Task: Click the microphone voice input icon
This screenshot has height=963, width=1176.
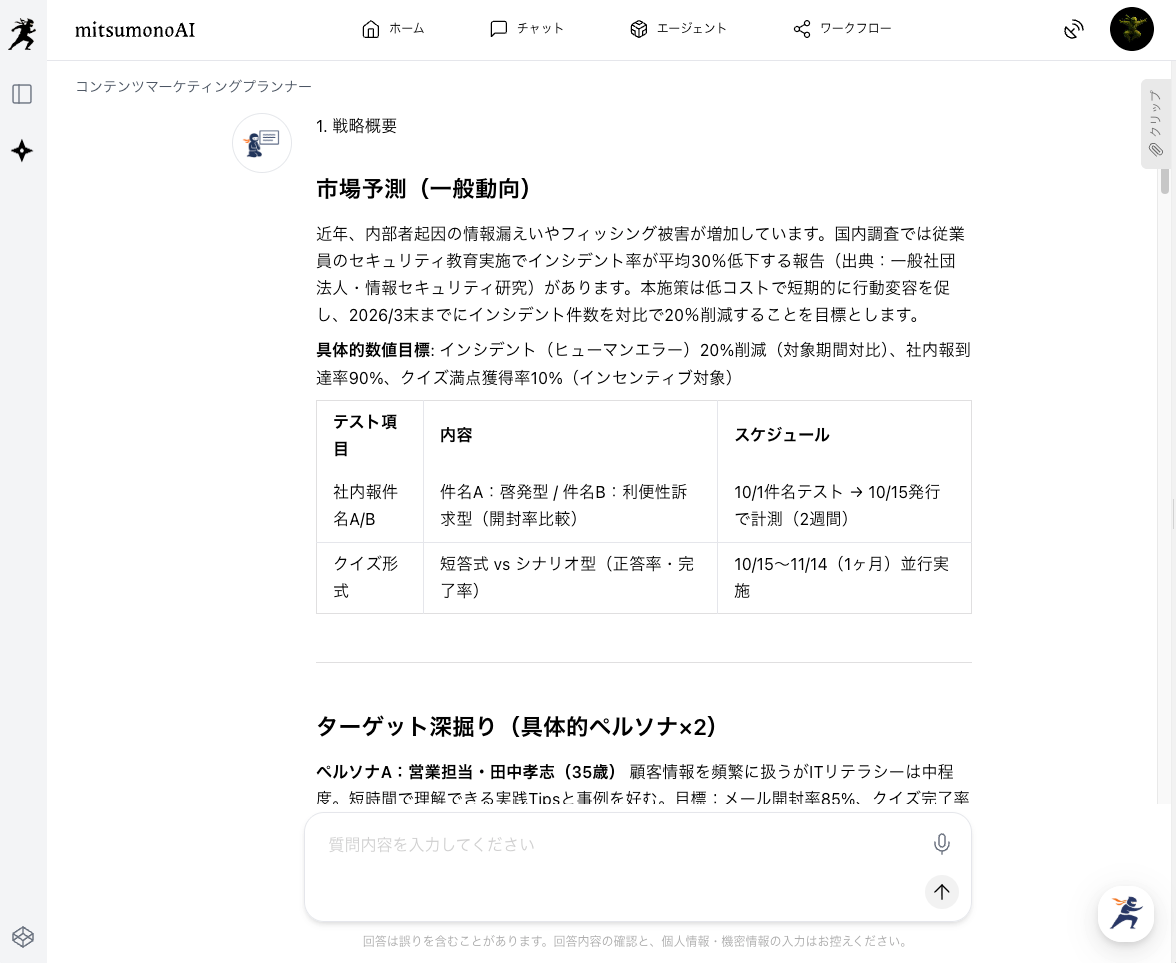Action: point(941,844)
